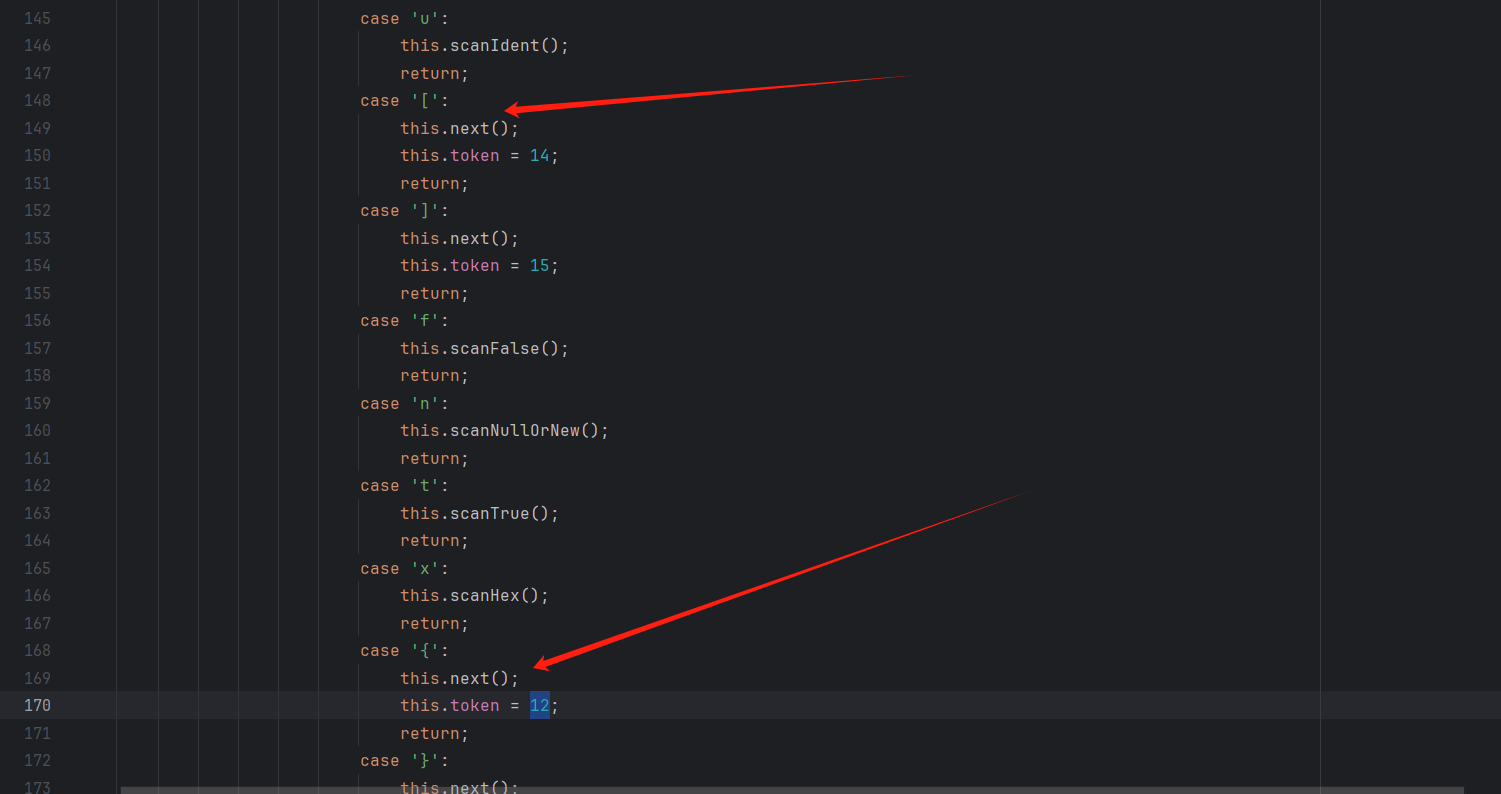Click the return statement on line 147
The width and height of the screenshot is (1501, 794).
tap(435, 73)
